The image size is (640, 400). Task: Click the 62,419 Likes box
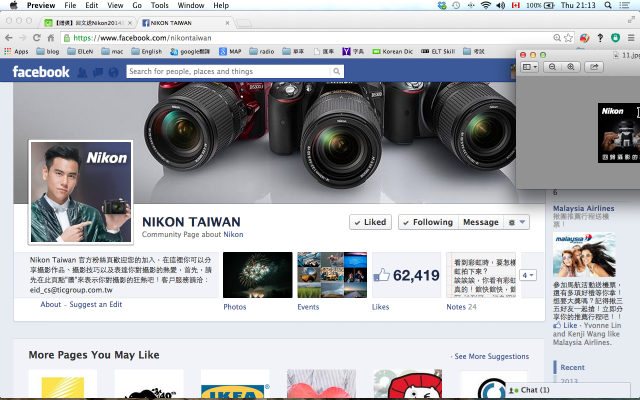407,275
